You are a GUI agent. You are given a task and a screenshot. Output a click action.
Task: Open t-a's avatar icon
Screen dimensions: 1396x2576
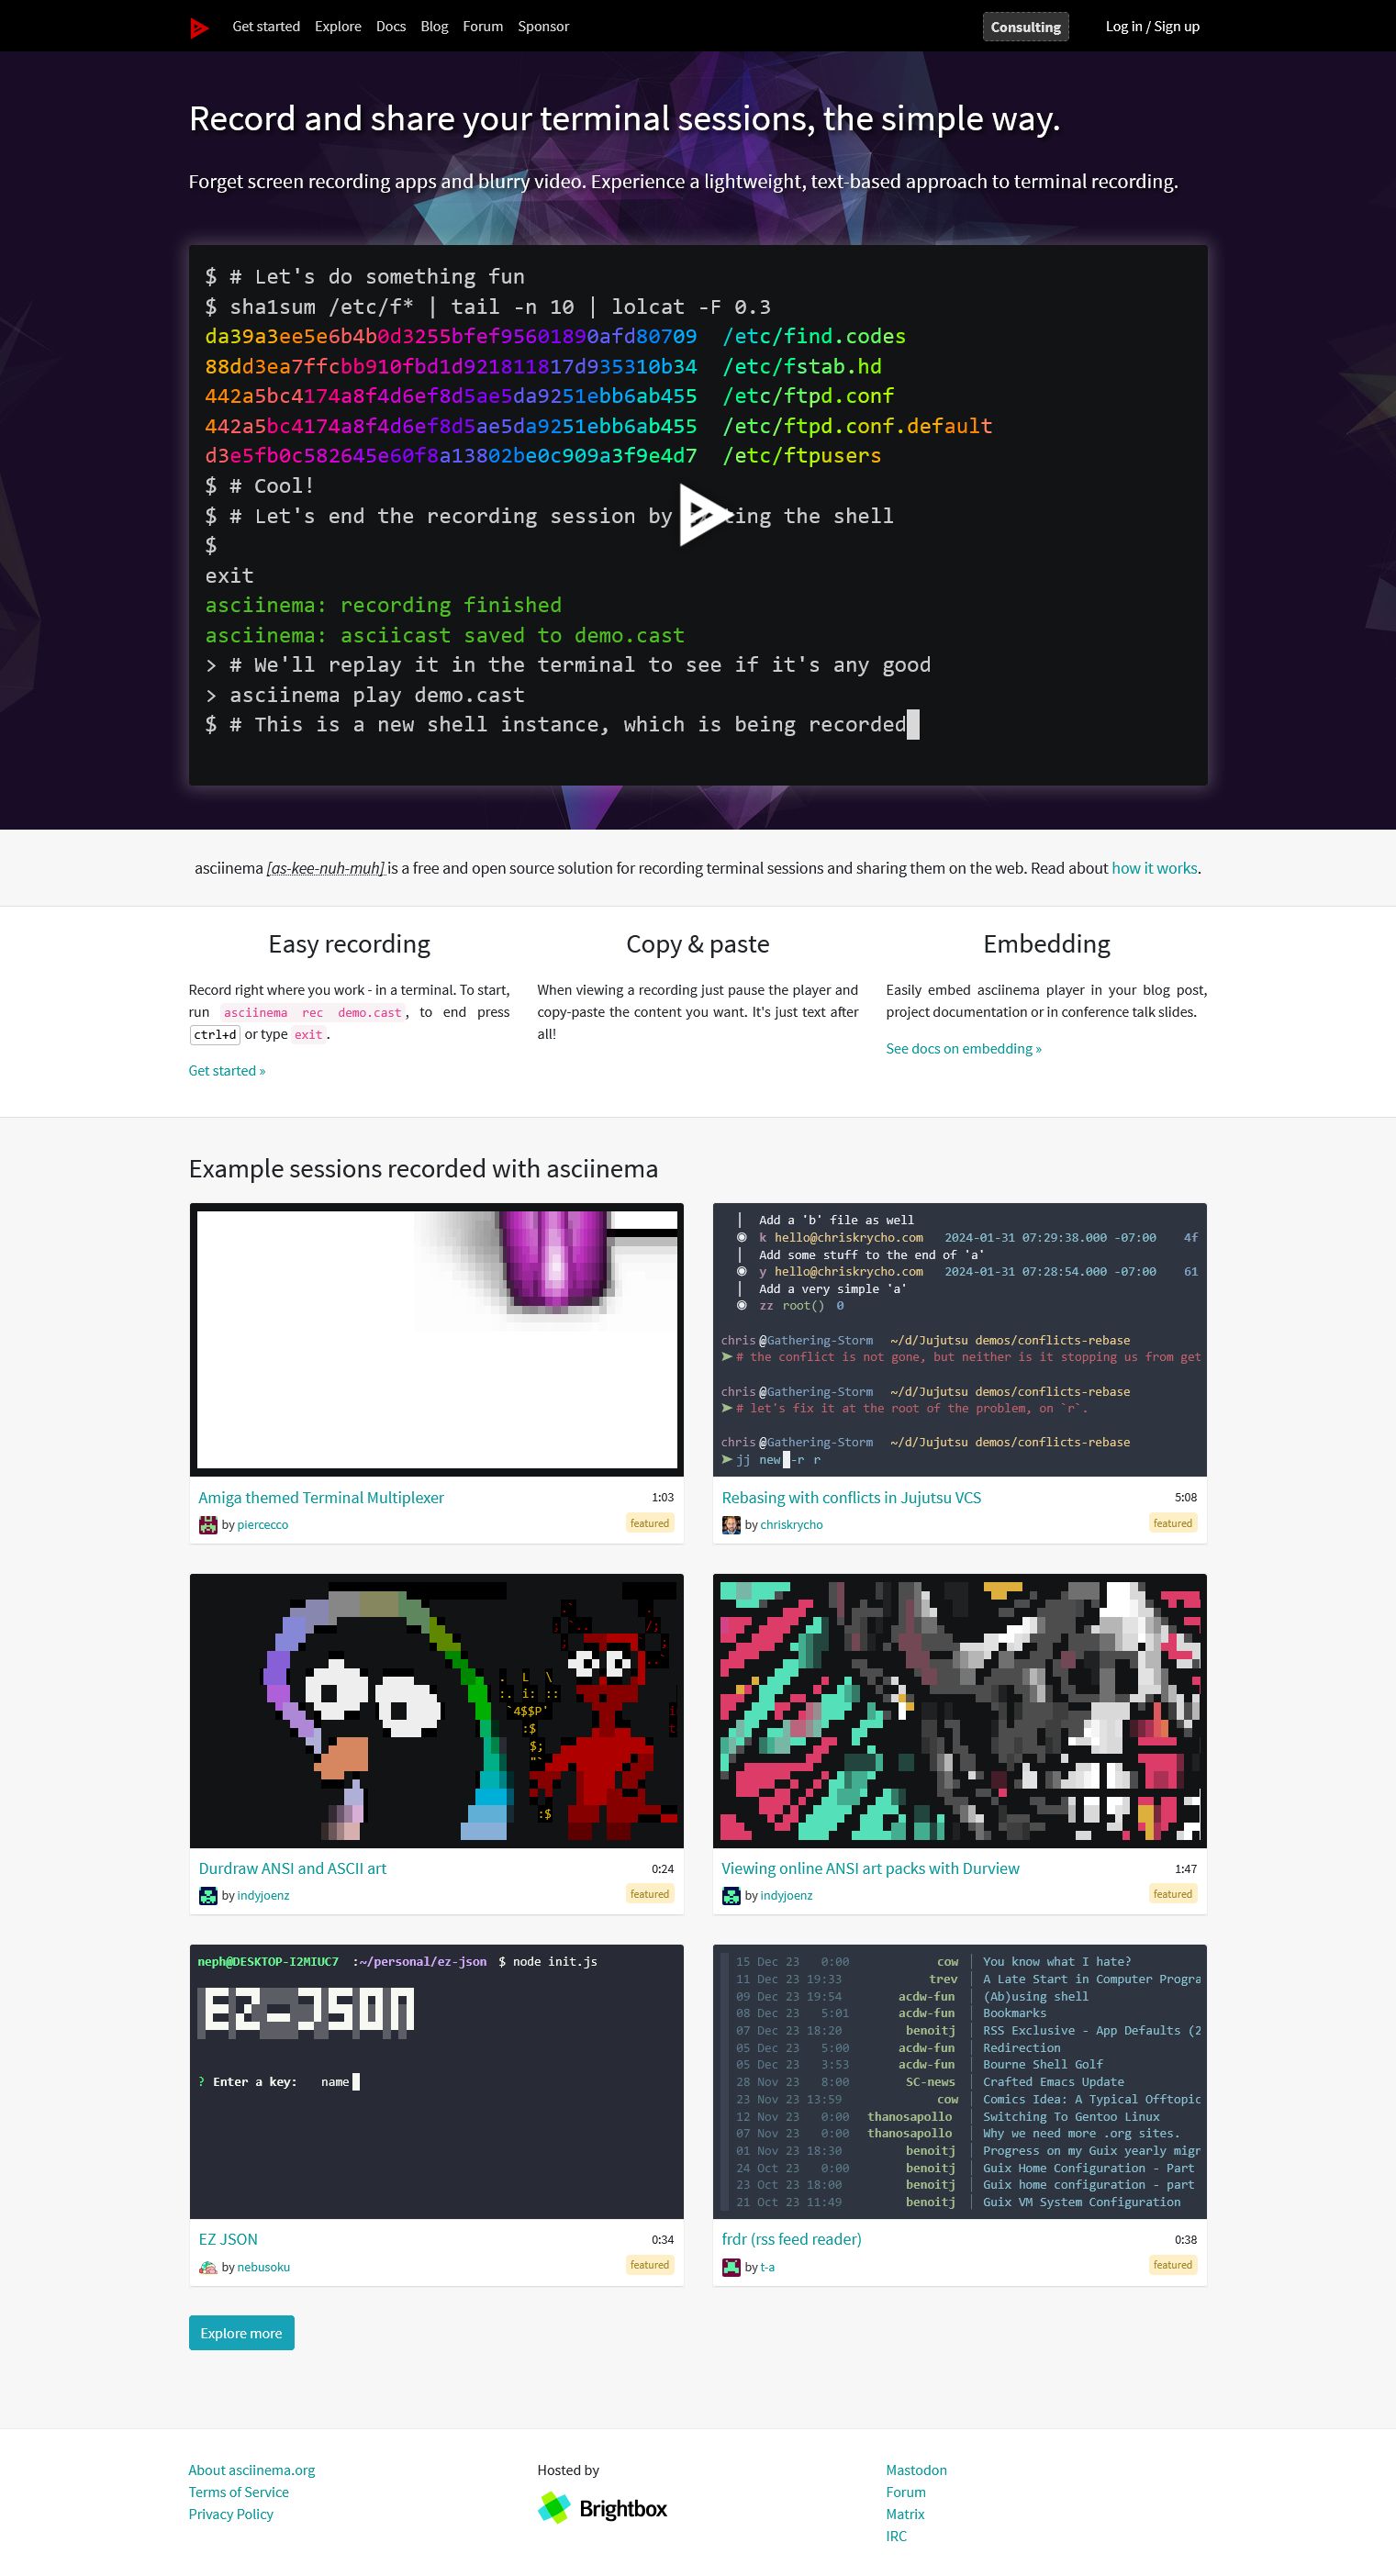(x=731, y=2267)
